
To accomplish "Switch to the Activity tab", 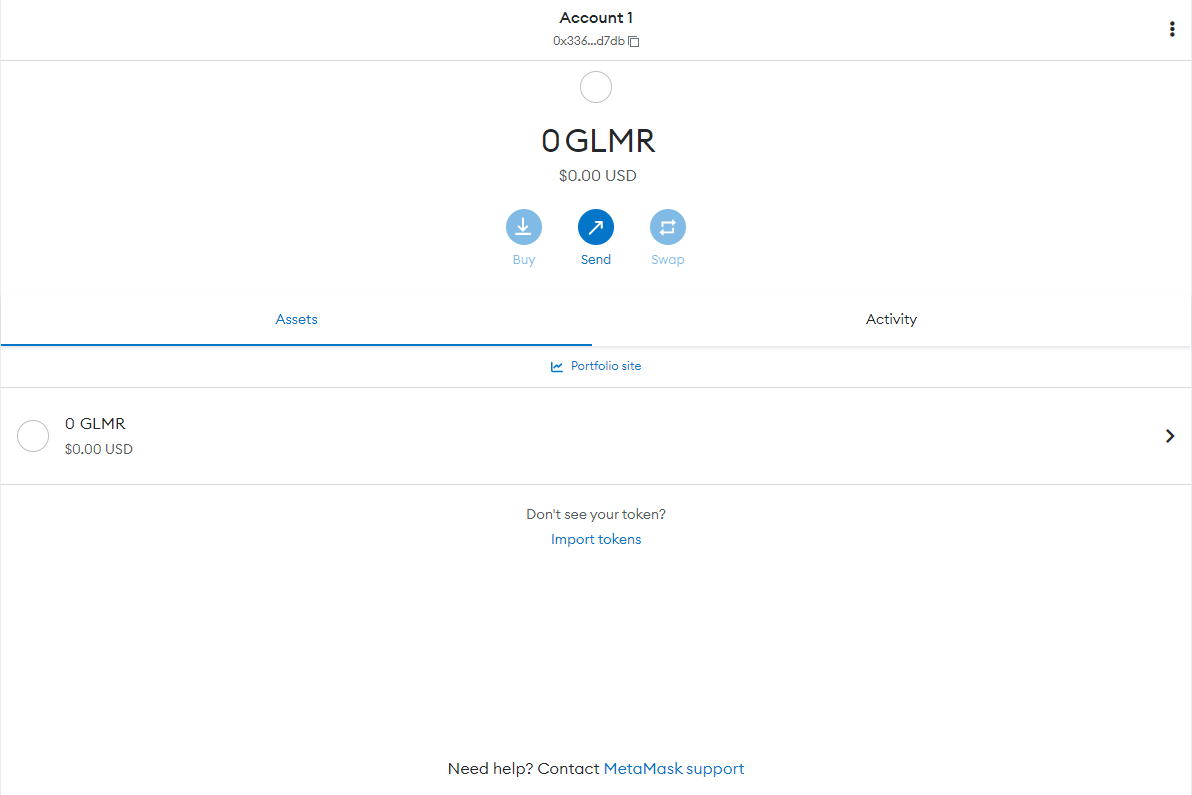I will pos(891,319).
